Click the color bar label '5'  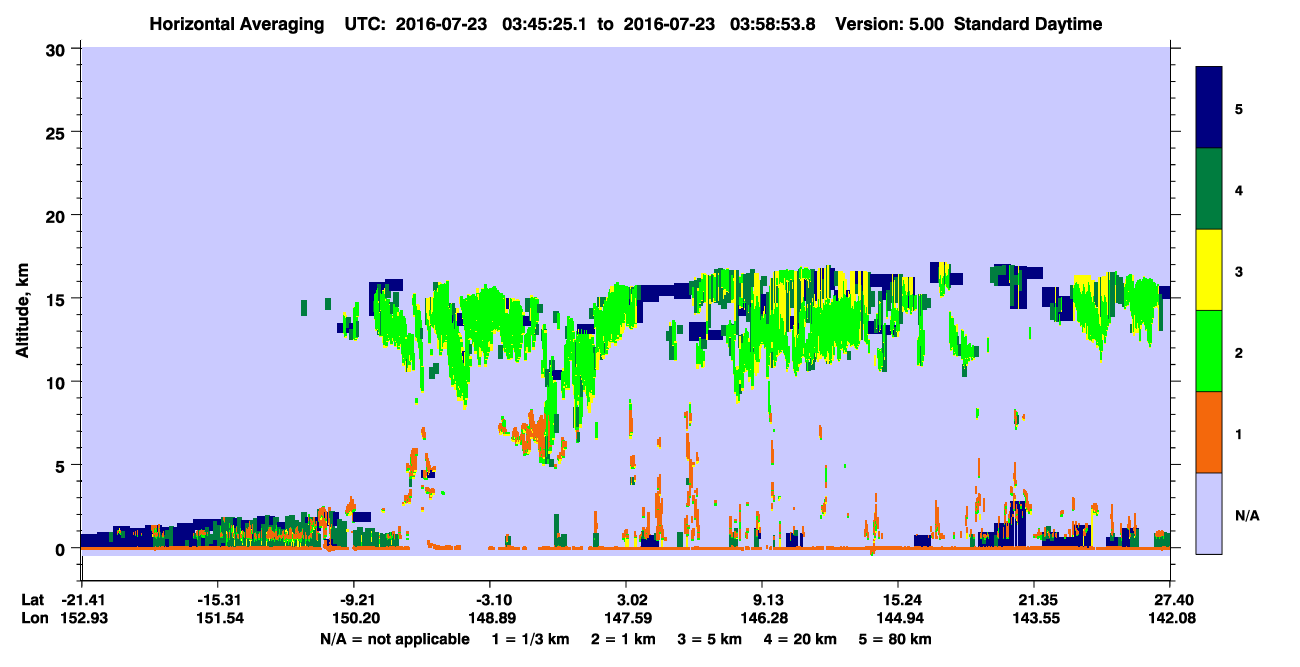point(1239,108)
